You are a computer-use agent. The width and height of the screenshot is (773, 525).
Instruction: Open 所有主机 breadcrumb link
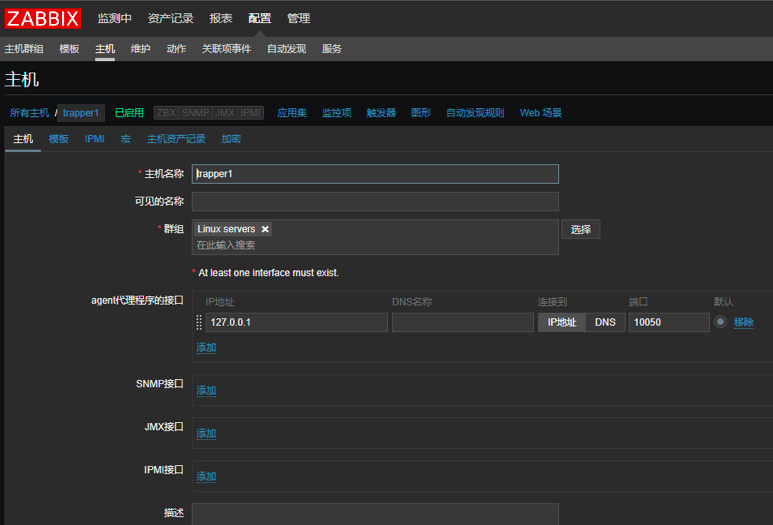29,113
